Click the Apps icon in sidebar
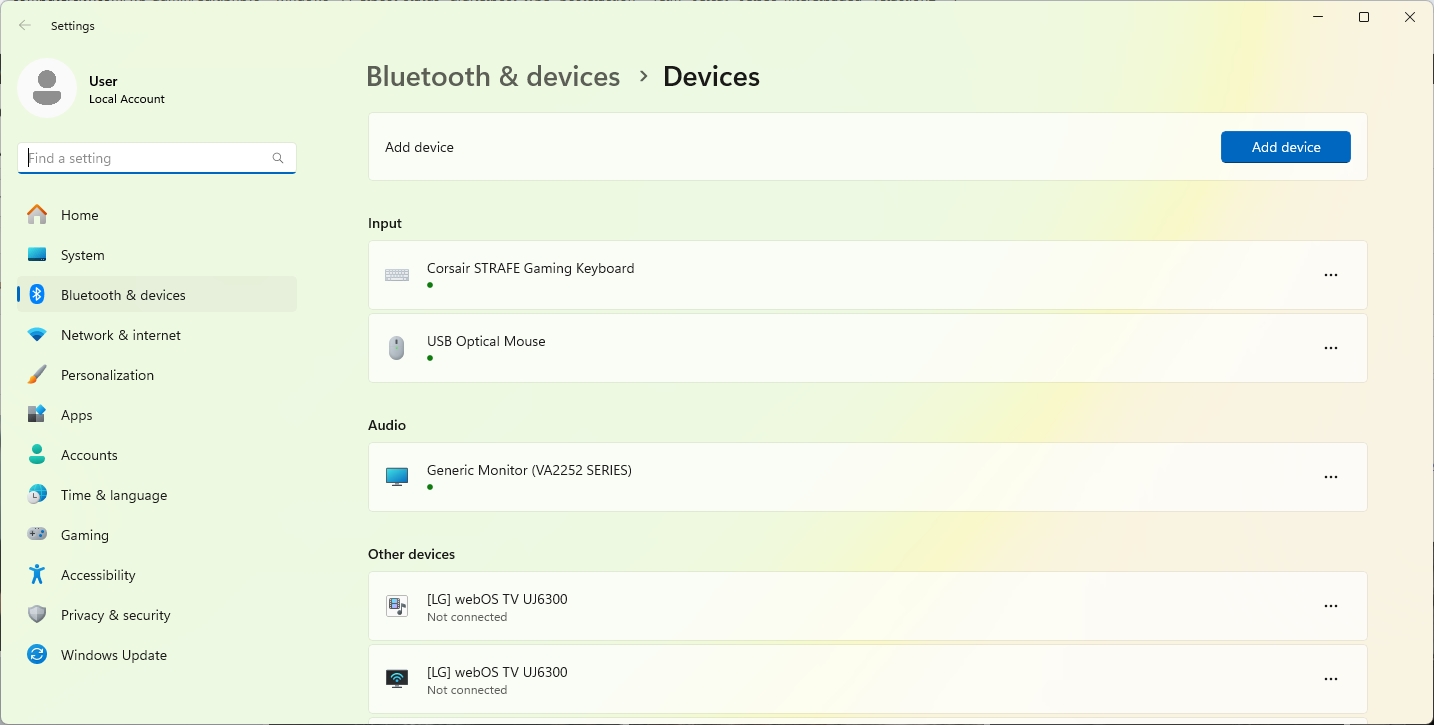Image resolution: width=1434 pixels, height=725 pixels. [37, 415]
